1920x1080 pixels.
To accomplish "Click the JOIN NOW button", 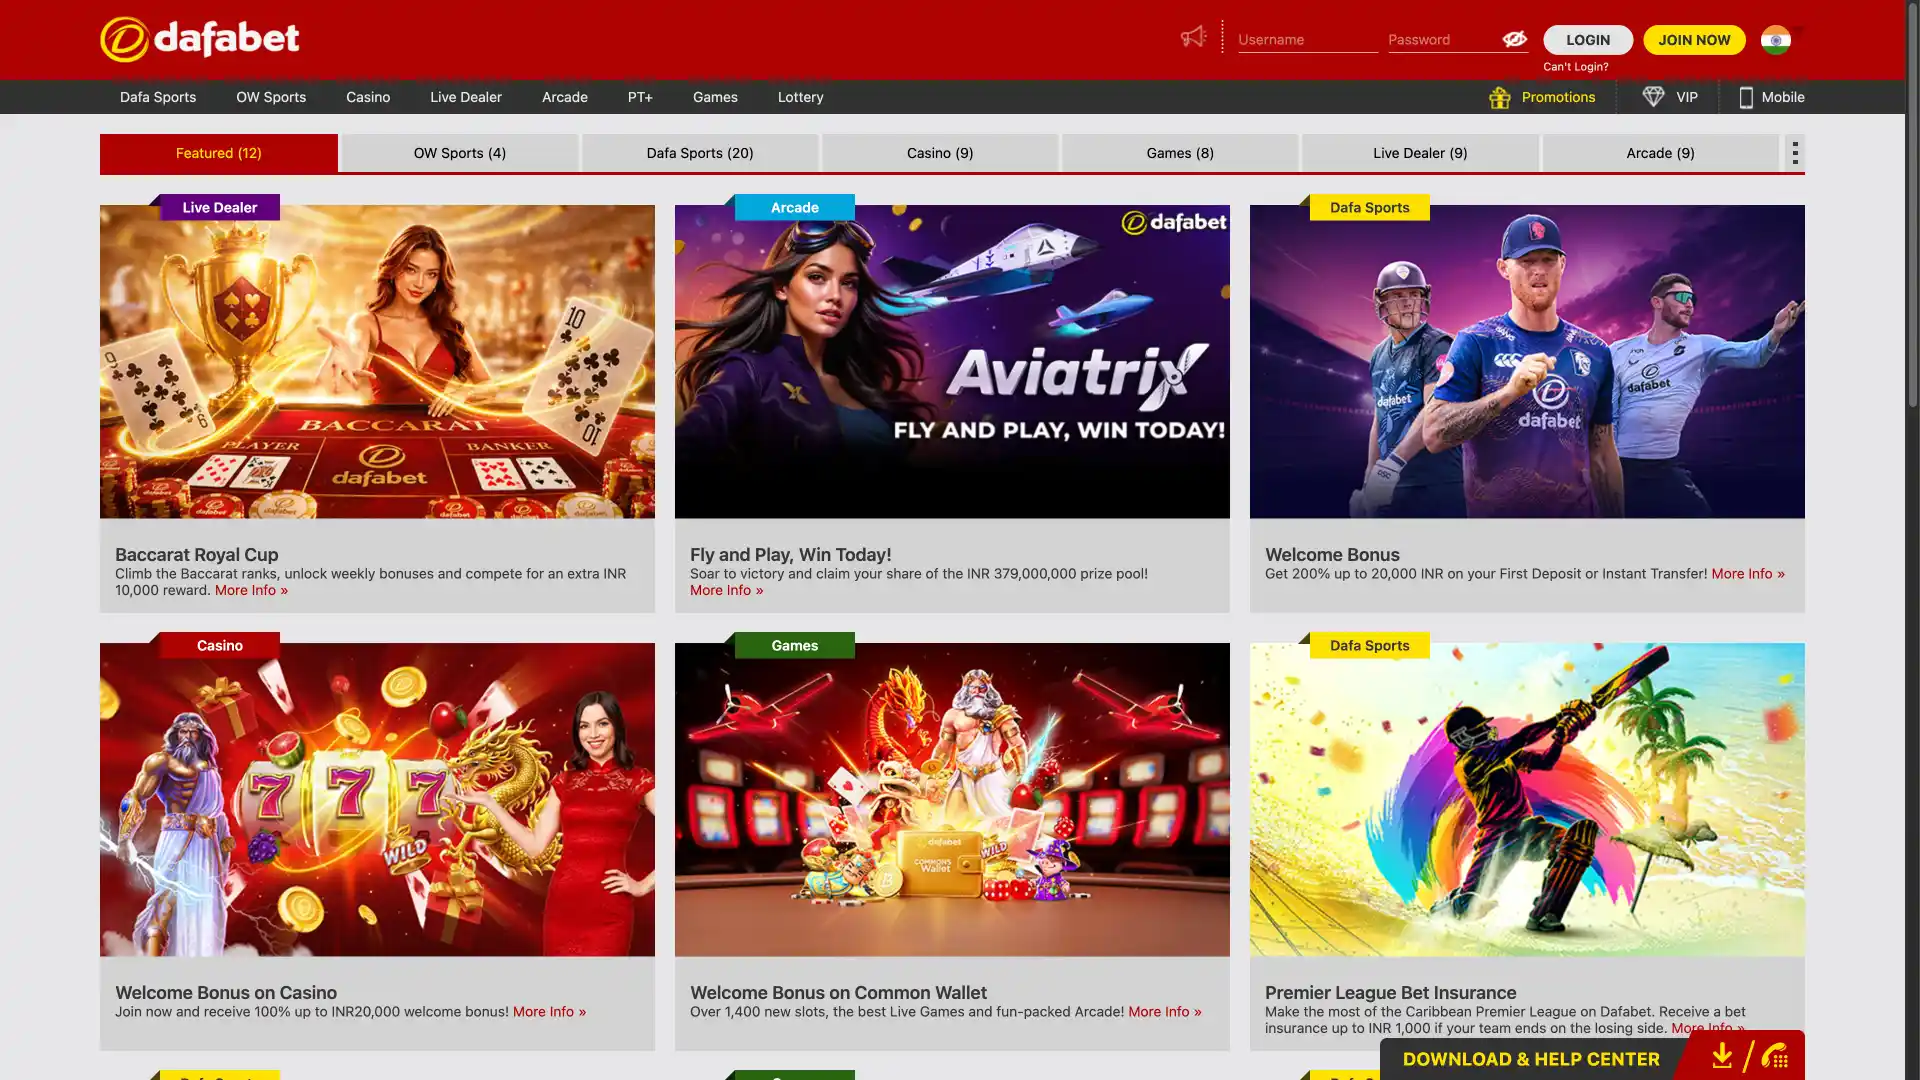I will tap(1694, 40).
